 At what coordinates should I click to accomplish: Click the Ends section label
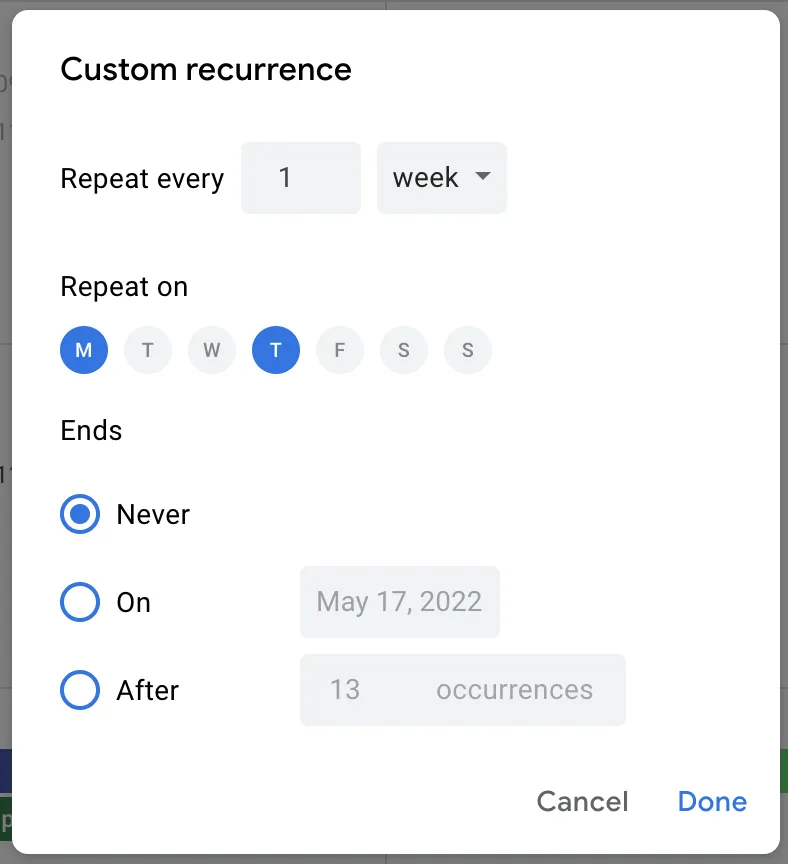[91, 431]
